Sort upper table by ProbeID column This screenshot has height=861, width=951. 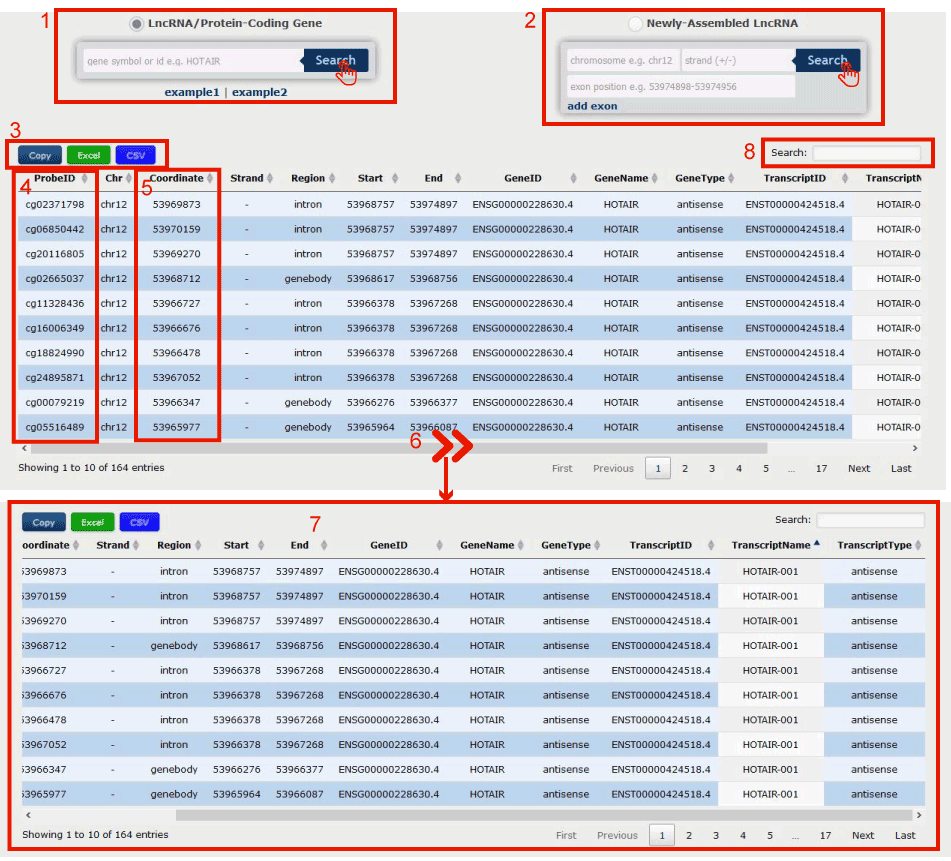pyautogui.click(x=55, y=178)
